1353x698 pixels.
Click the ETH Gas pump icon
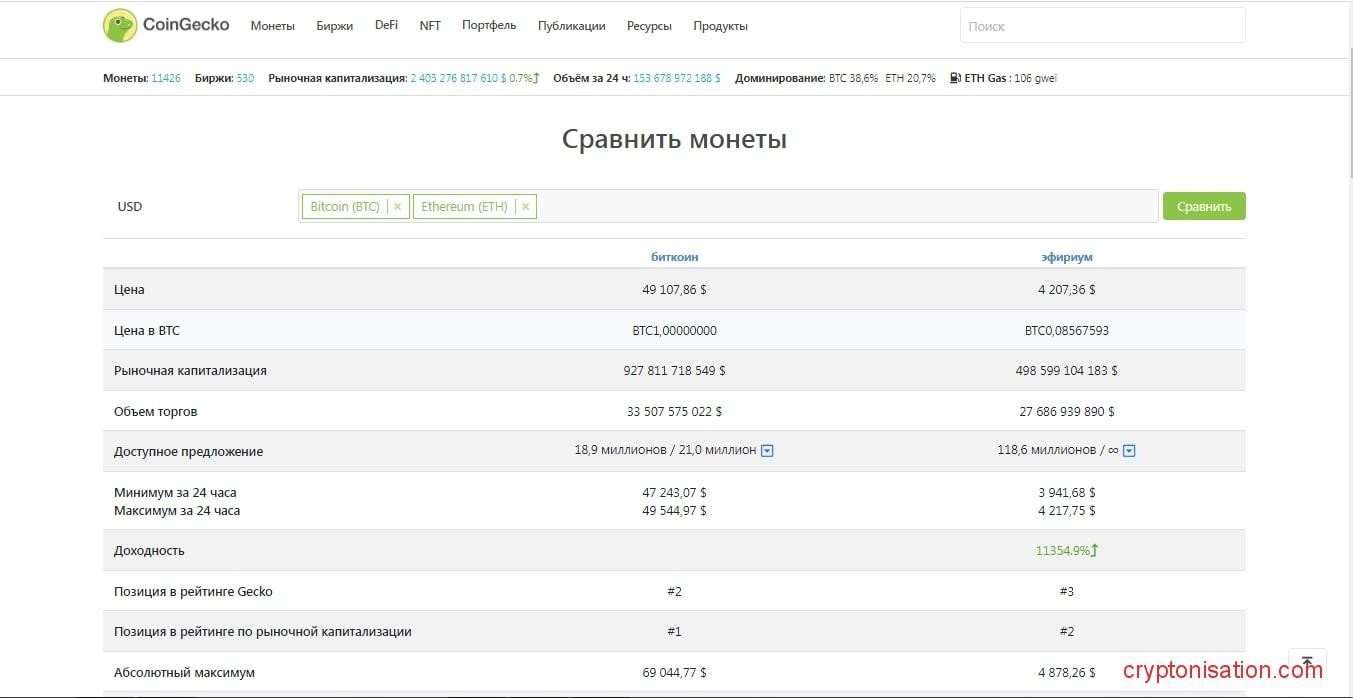click(955, 78)
